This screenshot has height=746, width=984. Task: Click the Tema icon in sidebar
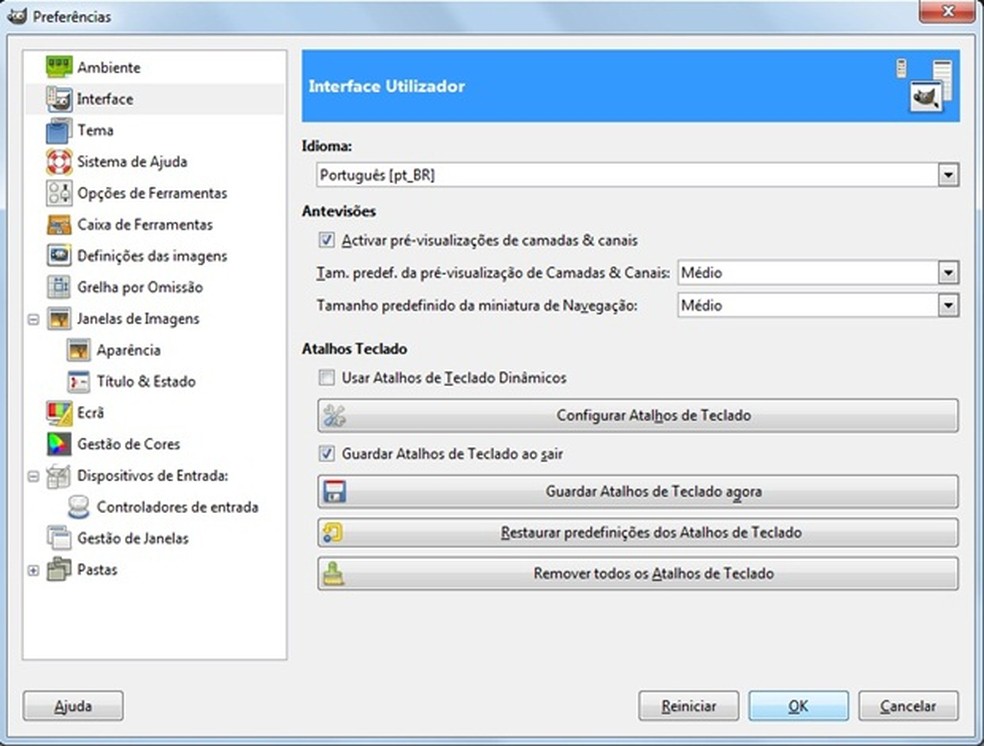(59, 131)
